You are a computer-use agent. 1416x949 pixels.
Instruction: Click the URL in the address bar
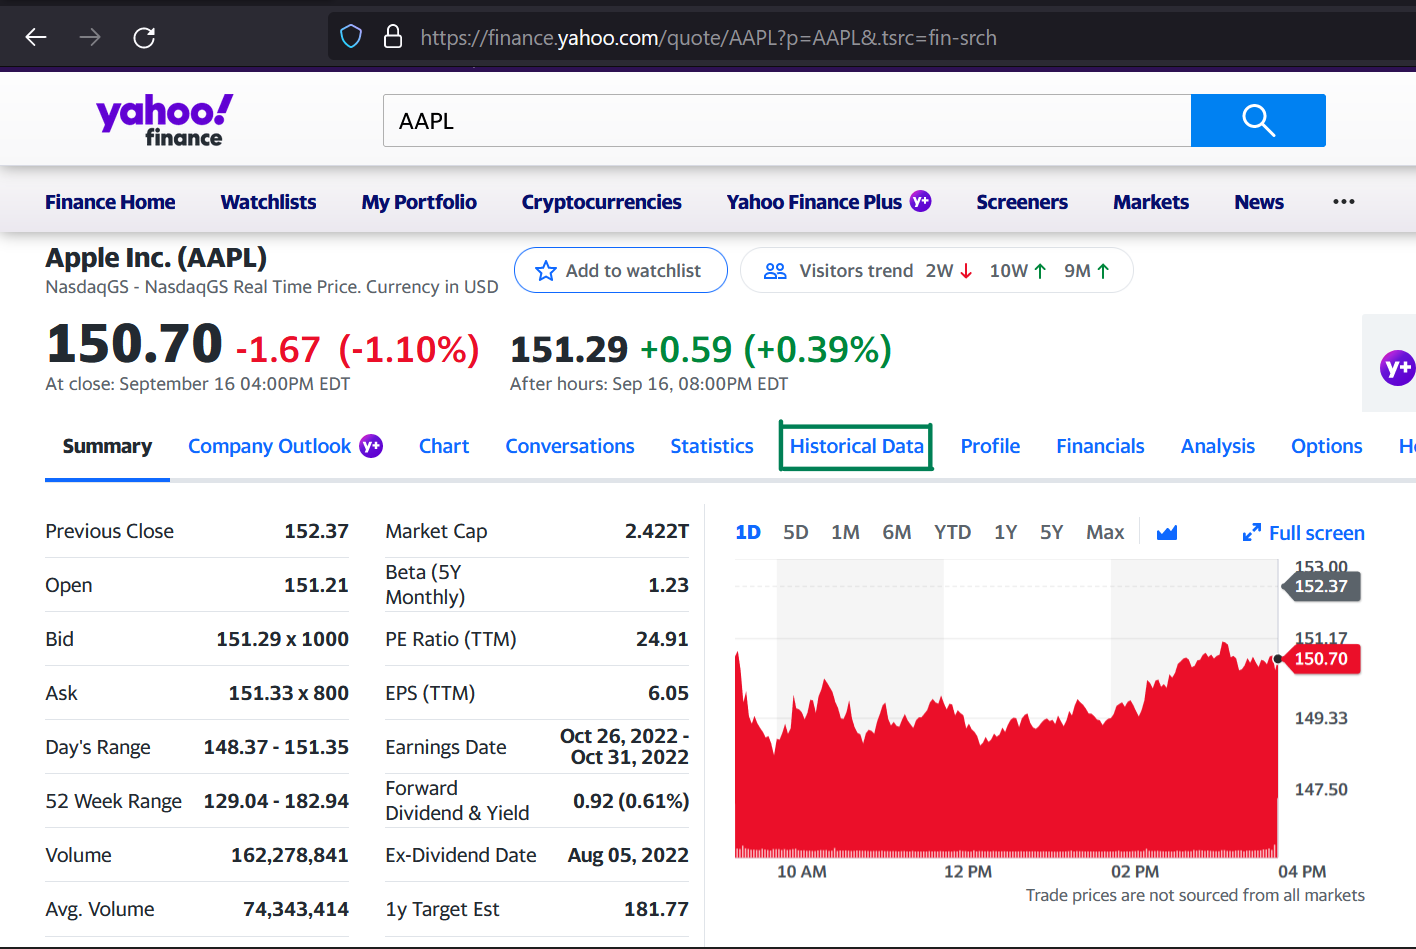708,38
